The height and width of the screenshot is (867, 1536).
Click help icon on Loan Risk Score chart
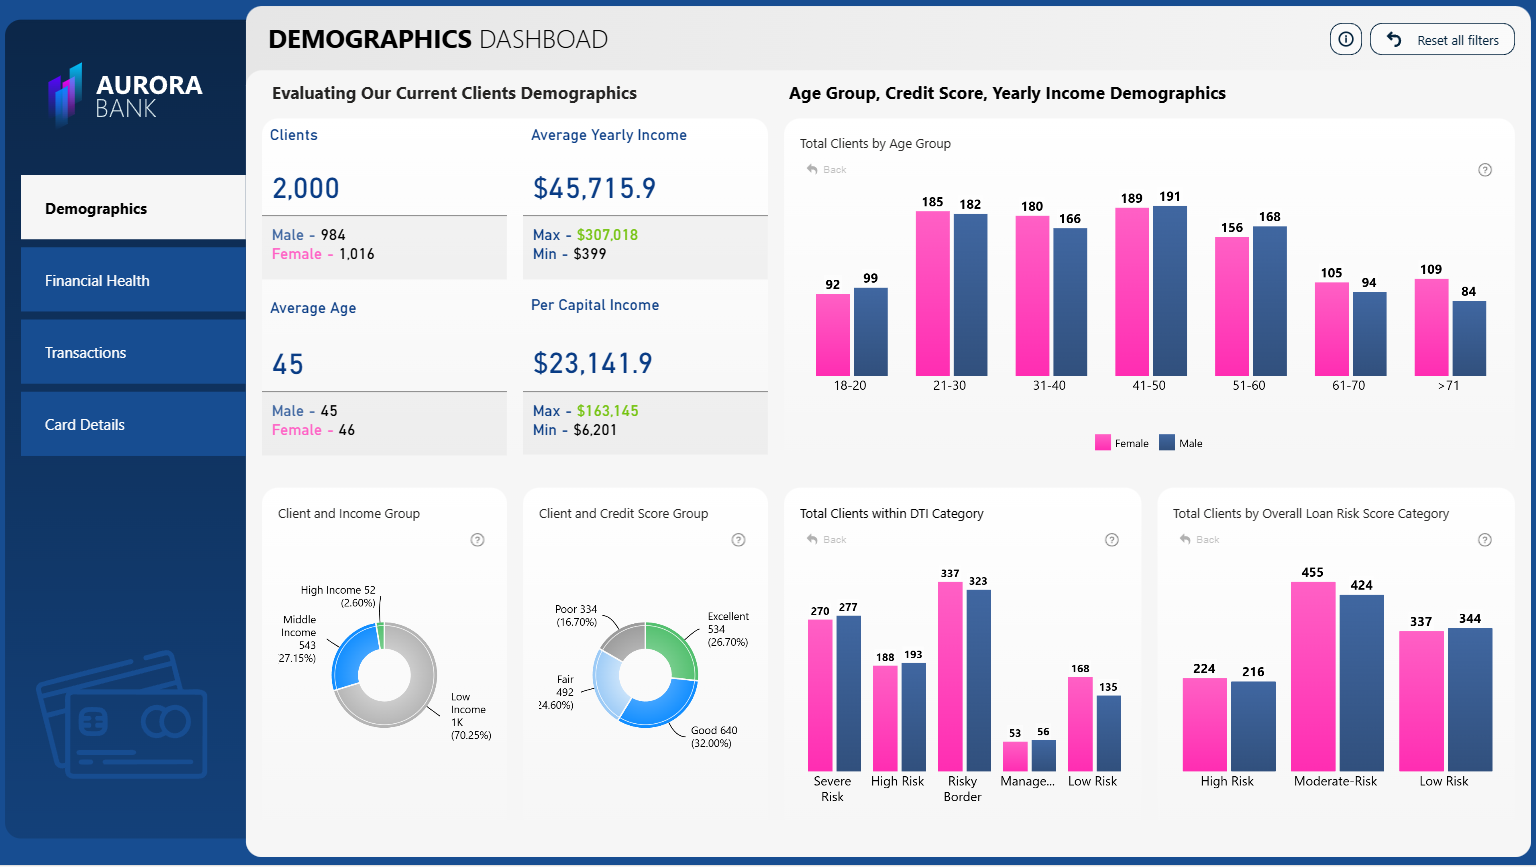click(1485, 540)
